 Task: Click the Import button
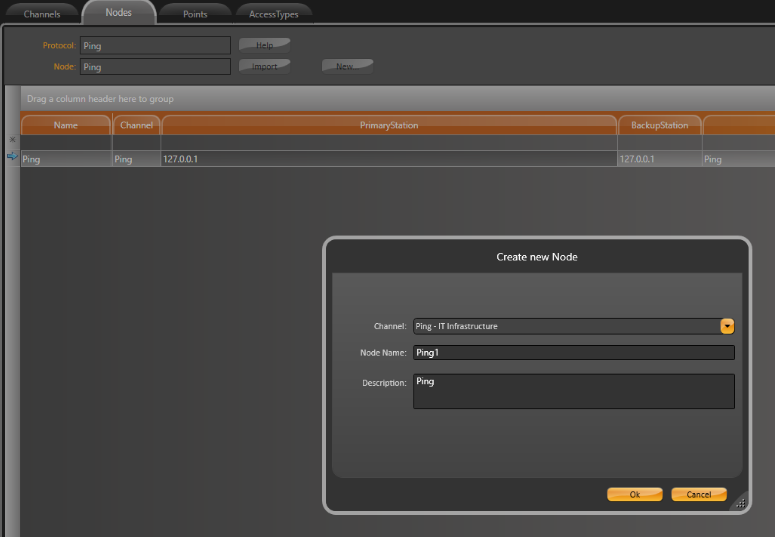point(264,66)
